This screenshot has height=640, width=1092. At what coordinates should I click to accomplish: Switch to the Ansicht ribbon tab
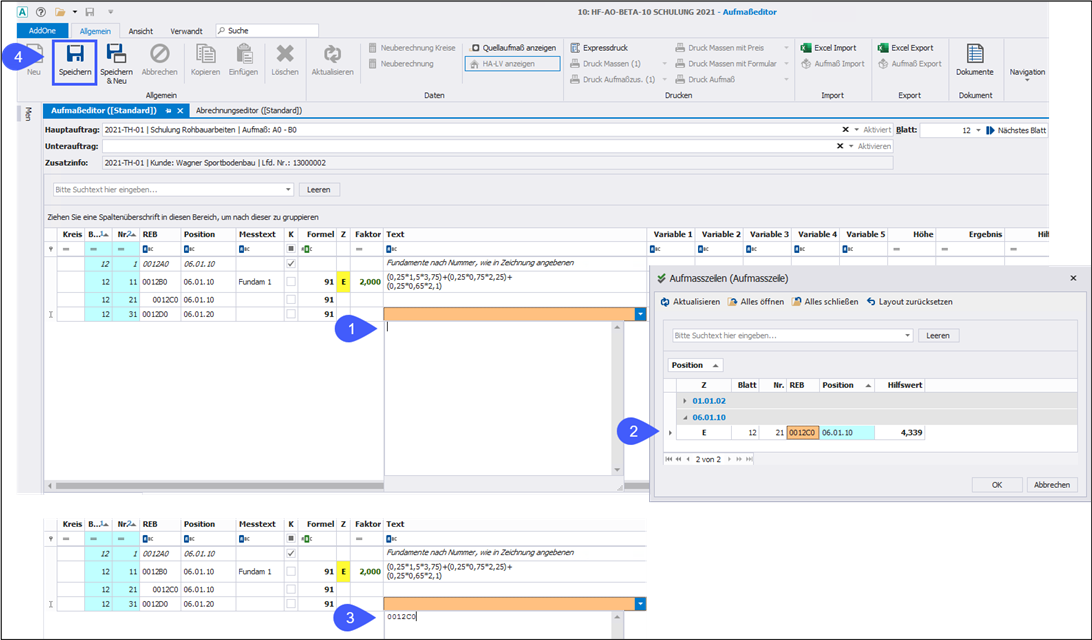tap(141, 31)
